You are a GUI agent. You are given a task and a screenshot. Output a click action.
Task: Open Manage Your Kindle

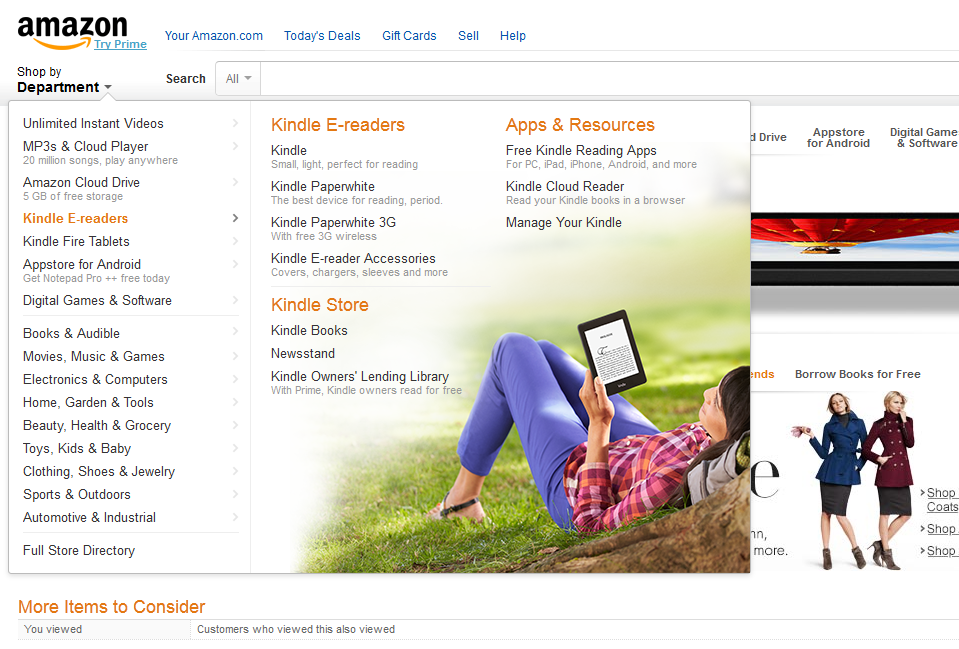[563, 223]
